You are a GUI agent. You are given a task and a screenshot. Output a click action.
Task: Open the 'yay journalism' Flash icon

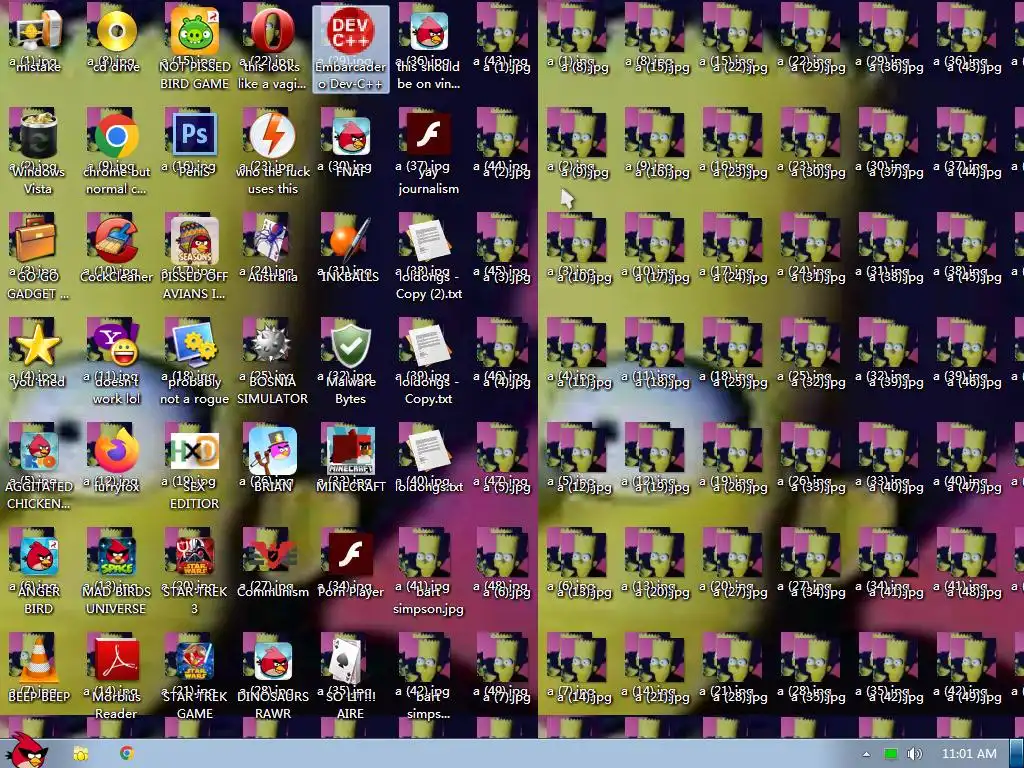pos(428,135)
